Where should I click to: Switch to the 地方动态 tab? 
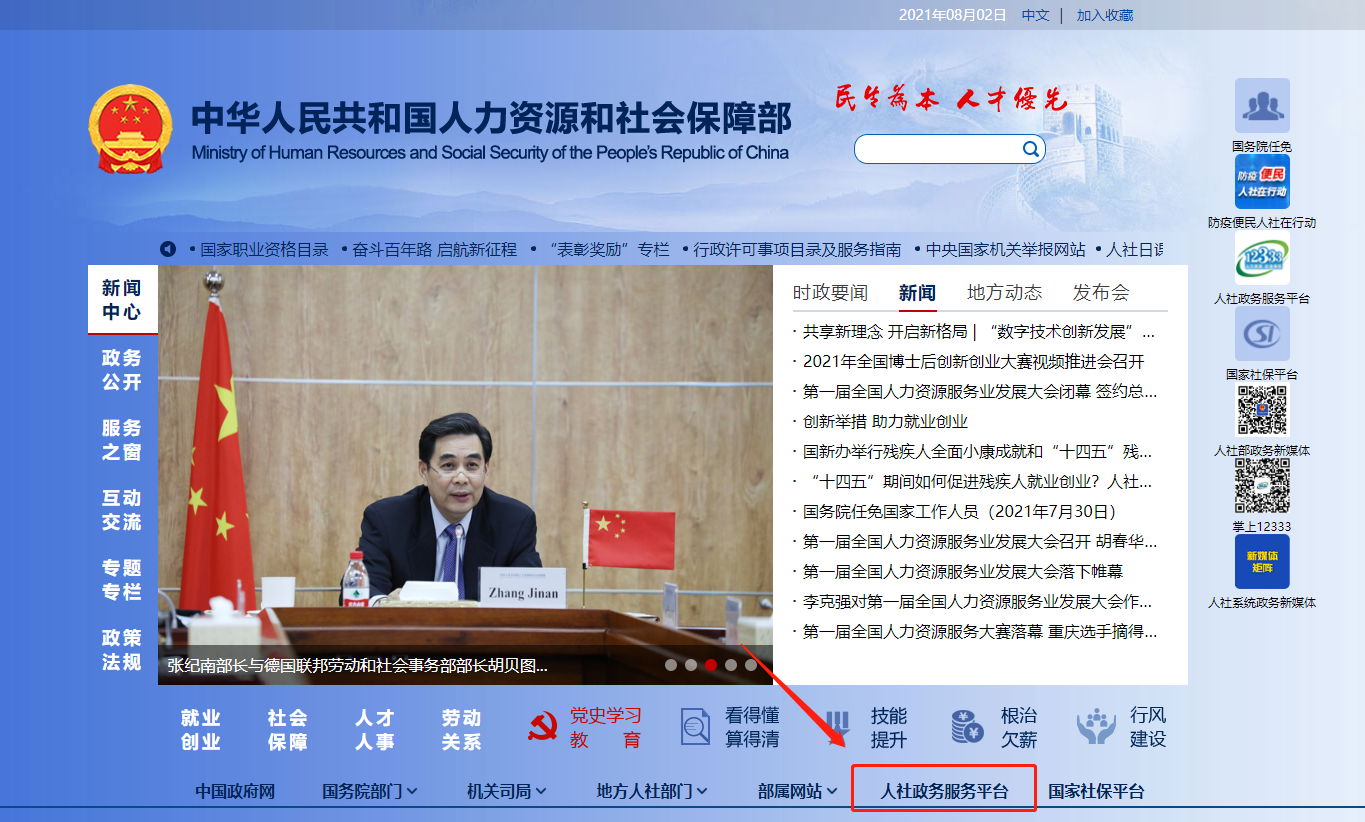click(x=1004, y=293)
